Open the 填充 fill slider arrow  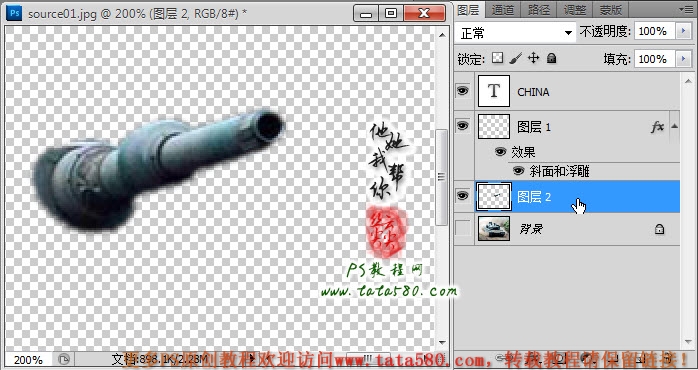(x=683, y=59)
